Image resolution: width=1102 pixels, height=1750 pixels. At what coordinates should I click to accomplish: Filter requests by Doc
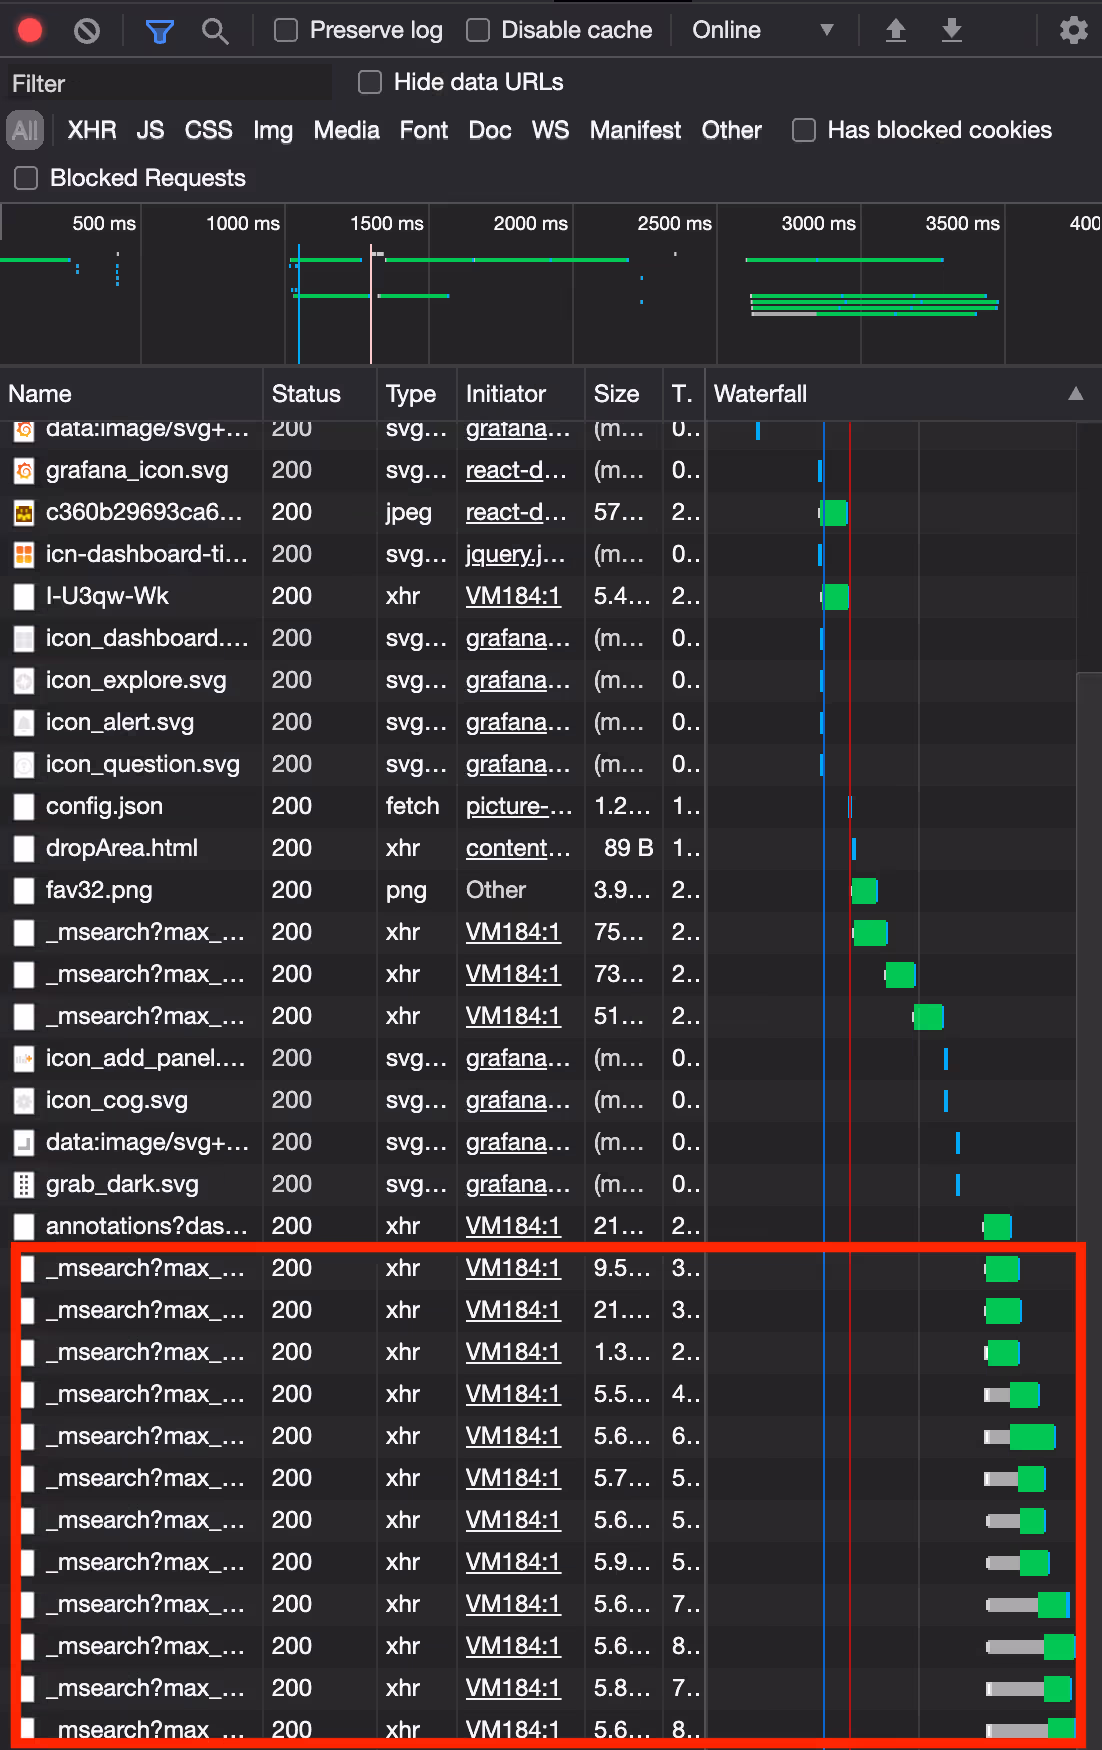(490, 130)
